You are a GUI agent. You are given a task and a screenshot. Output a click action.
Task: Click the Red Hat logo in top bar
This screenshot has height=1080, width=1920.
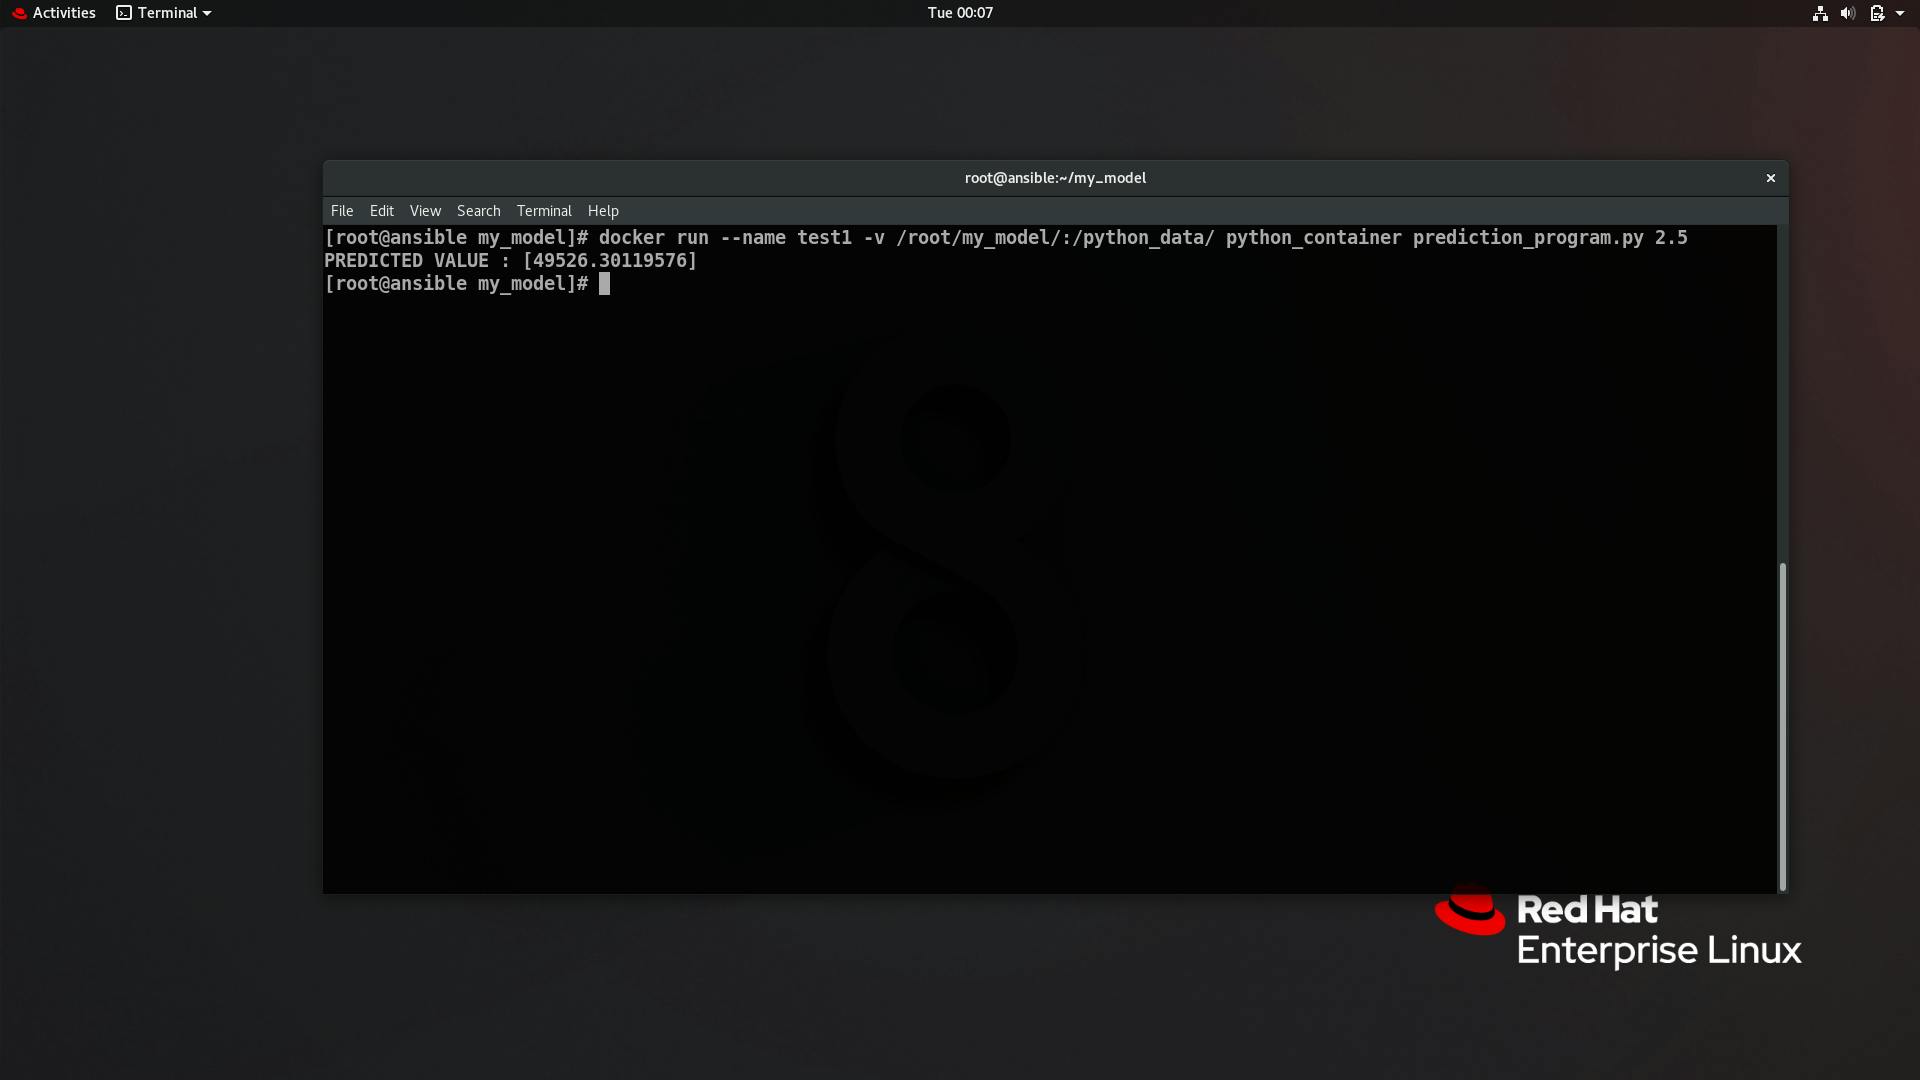[19, 13]
